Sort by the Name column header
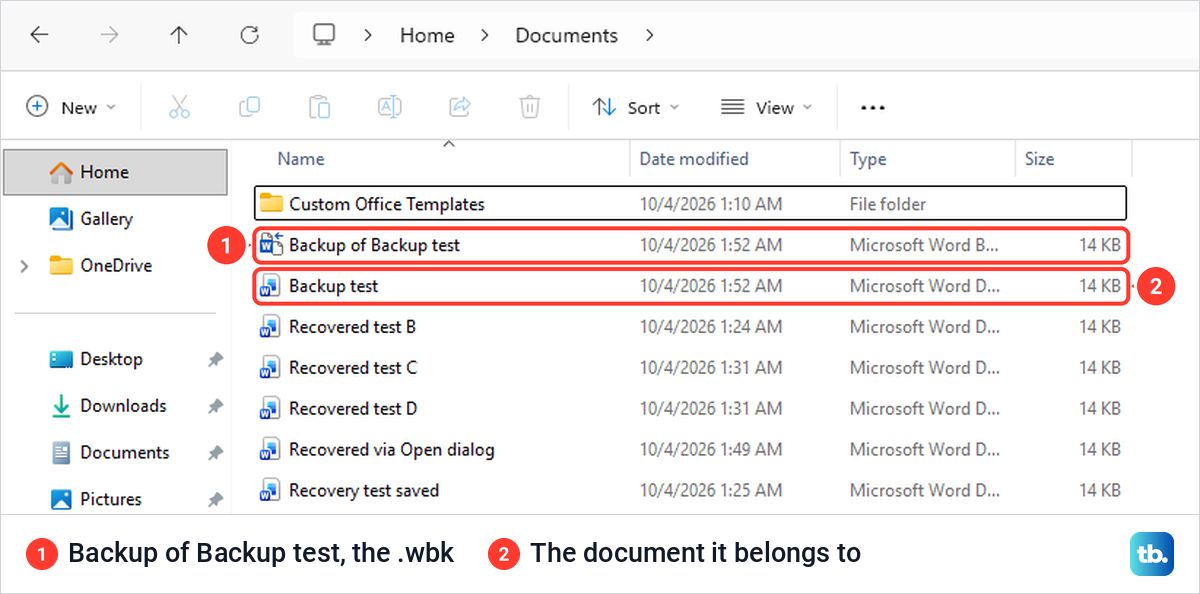Viewport: 1200px width, 594px height. 301,158
